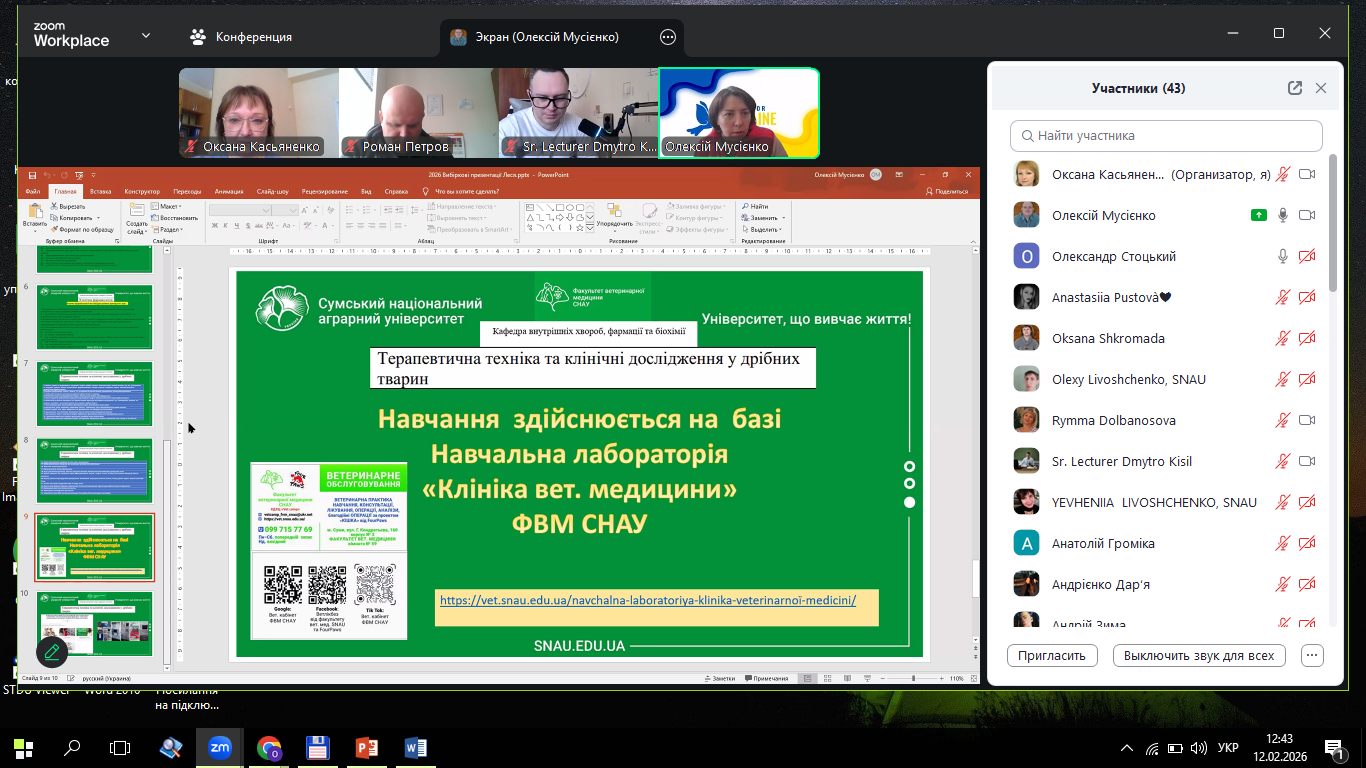Click the Chrome icon in the taskbar

pyautogui.click(x=269, y=747)
